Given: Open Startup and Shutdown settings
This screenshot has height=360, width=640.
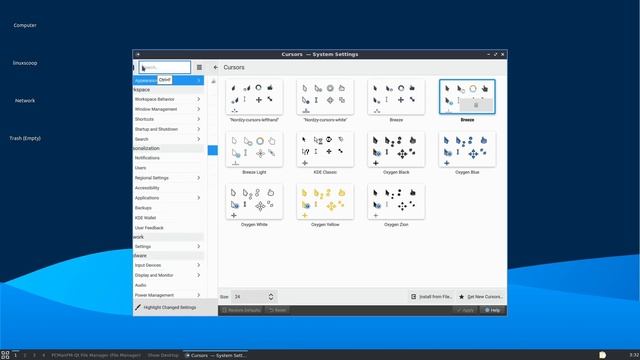Looking at the screenshot, I should 168,129.
